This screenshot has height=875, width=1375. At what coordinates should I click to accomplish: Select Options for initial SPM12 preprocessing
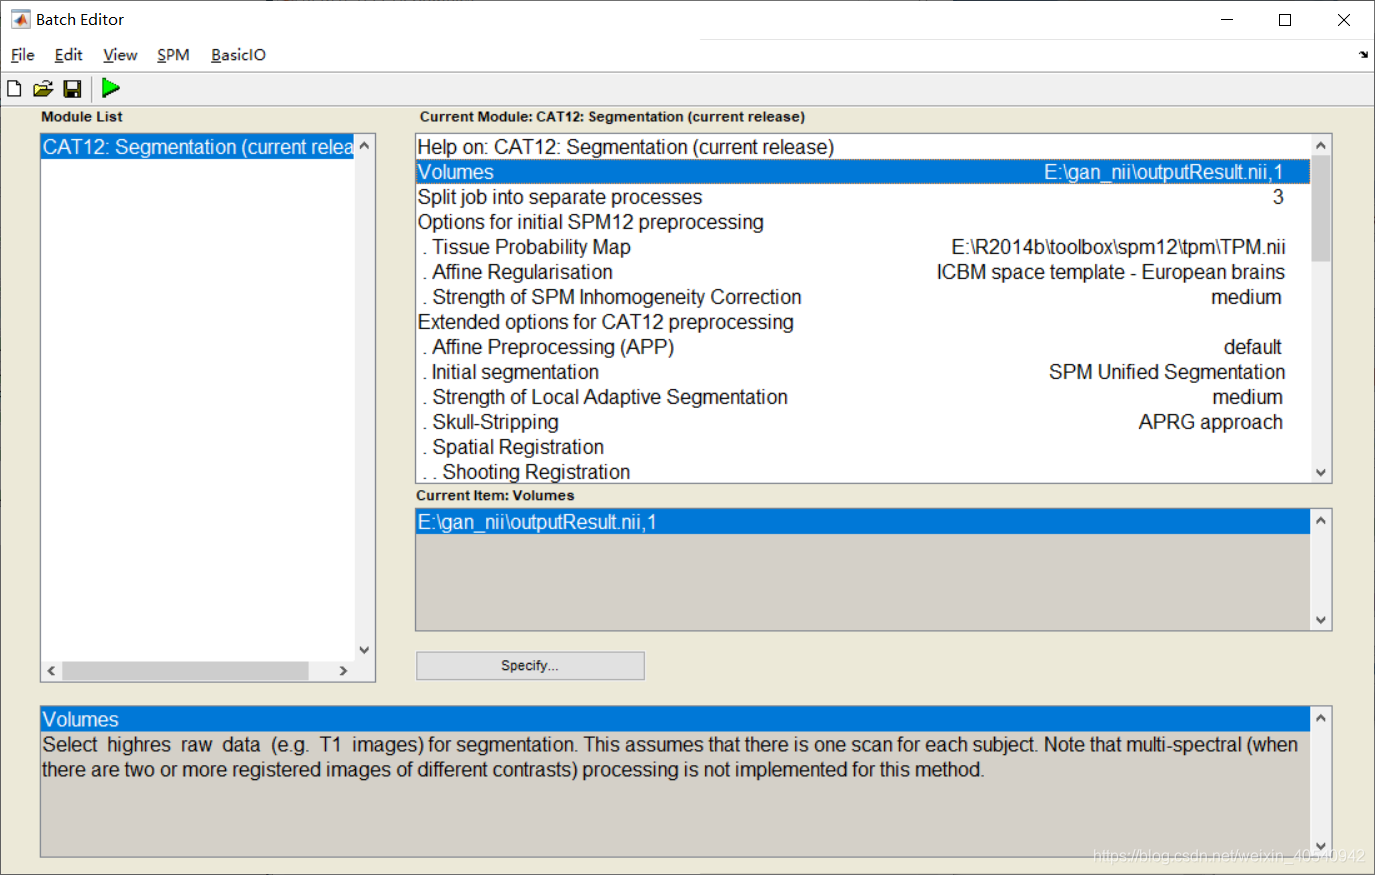[863, 222]
